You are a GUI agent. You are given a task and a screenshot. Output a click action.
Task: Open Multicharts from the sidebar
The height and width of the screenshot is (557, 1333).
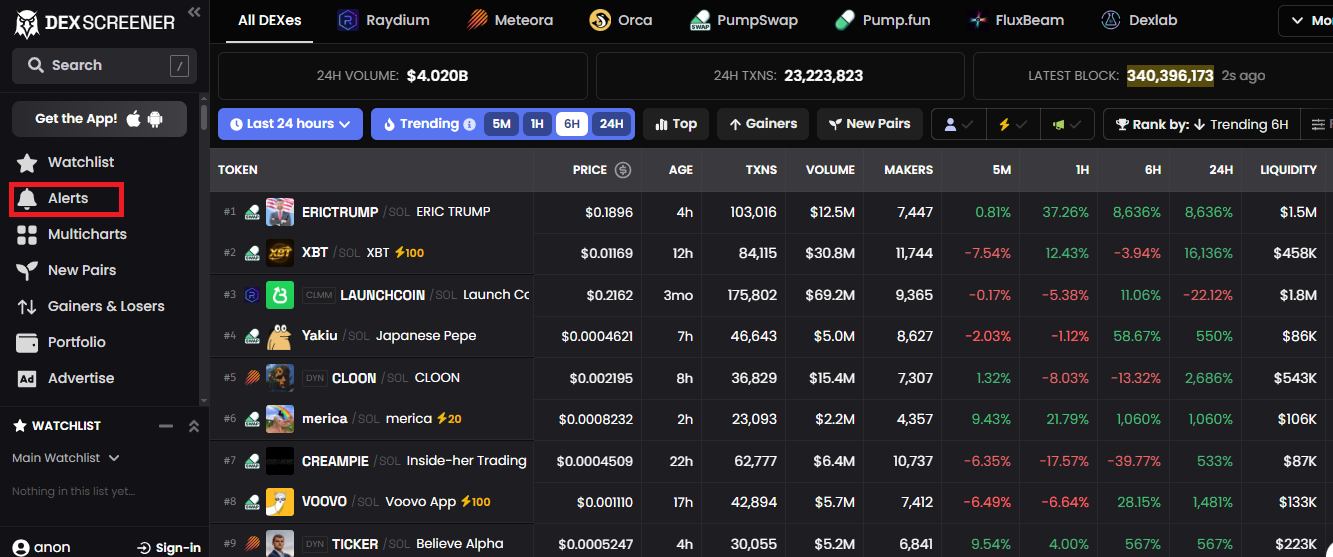point(86,234)
